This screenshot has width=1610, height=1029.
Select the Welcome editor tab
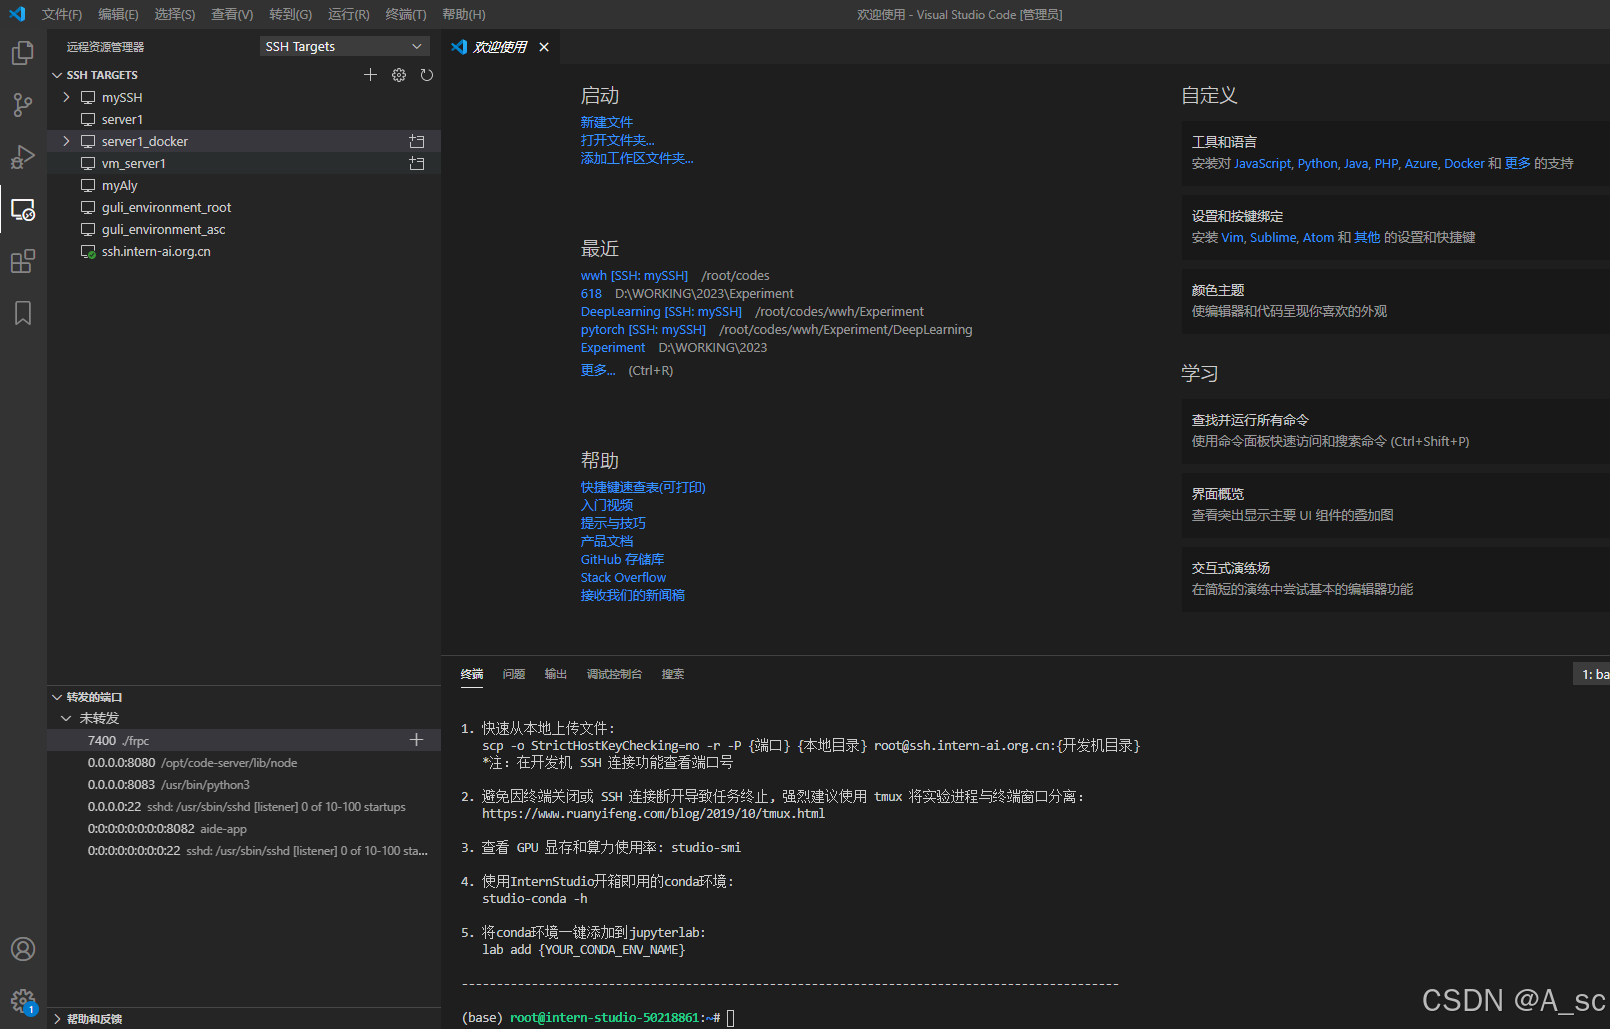click(x=500, y=47)
